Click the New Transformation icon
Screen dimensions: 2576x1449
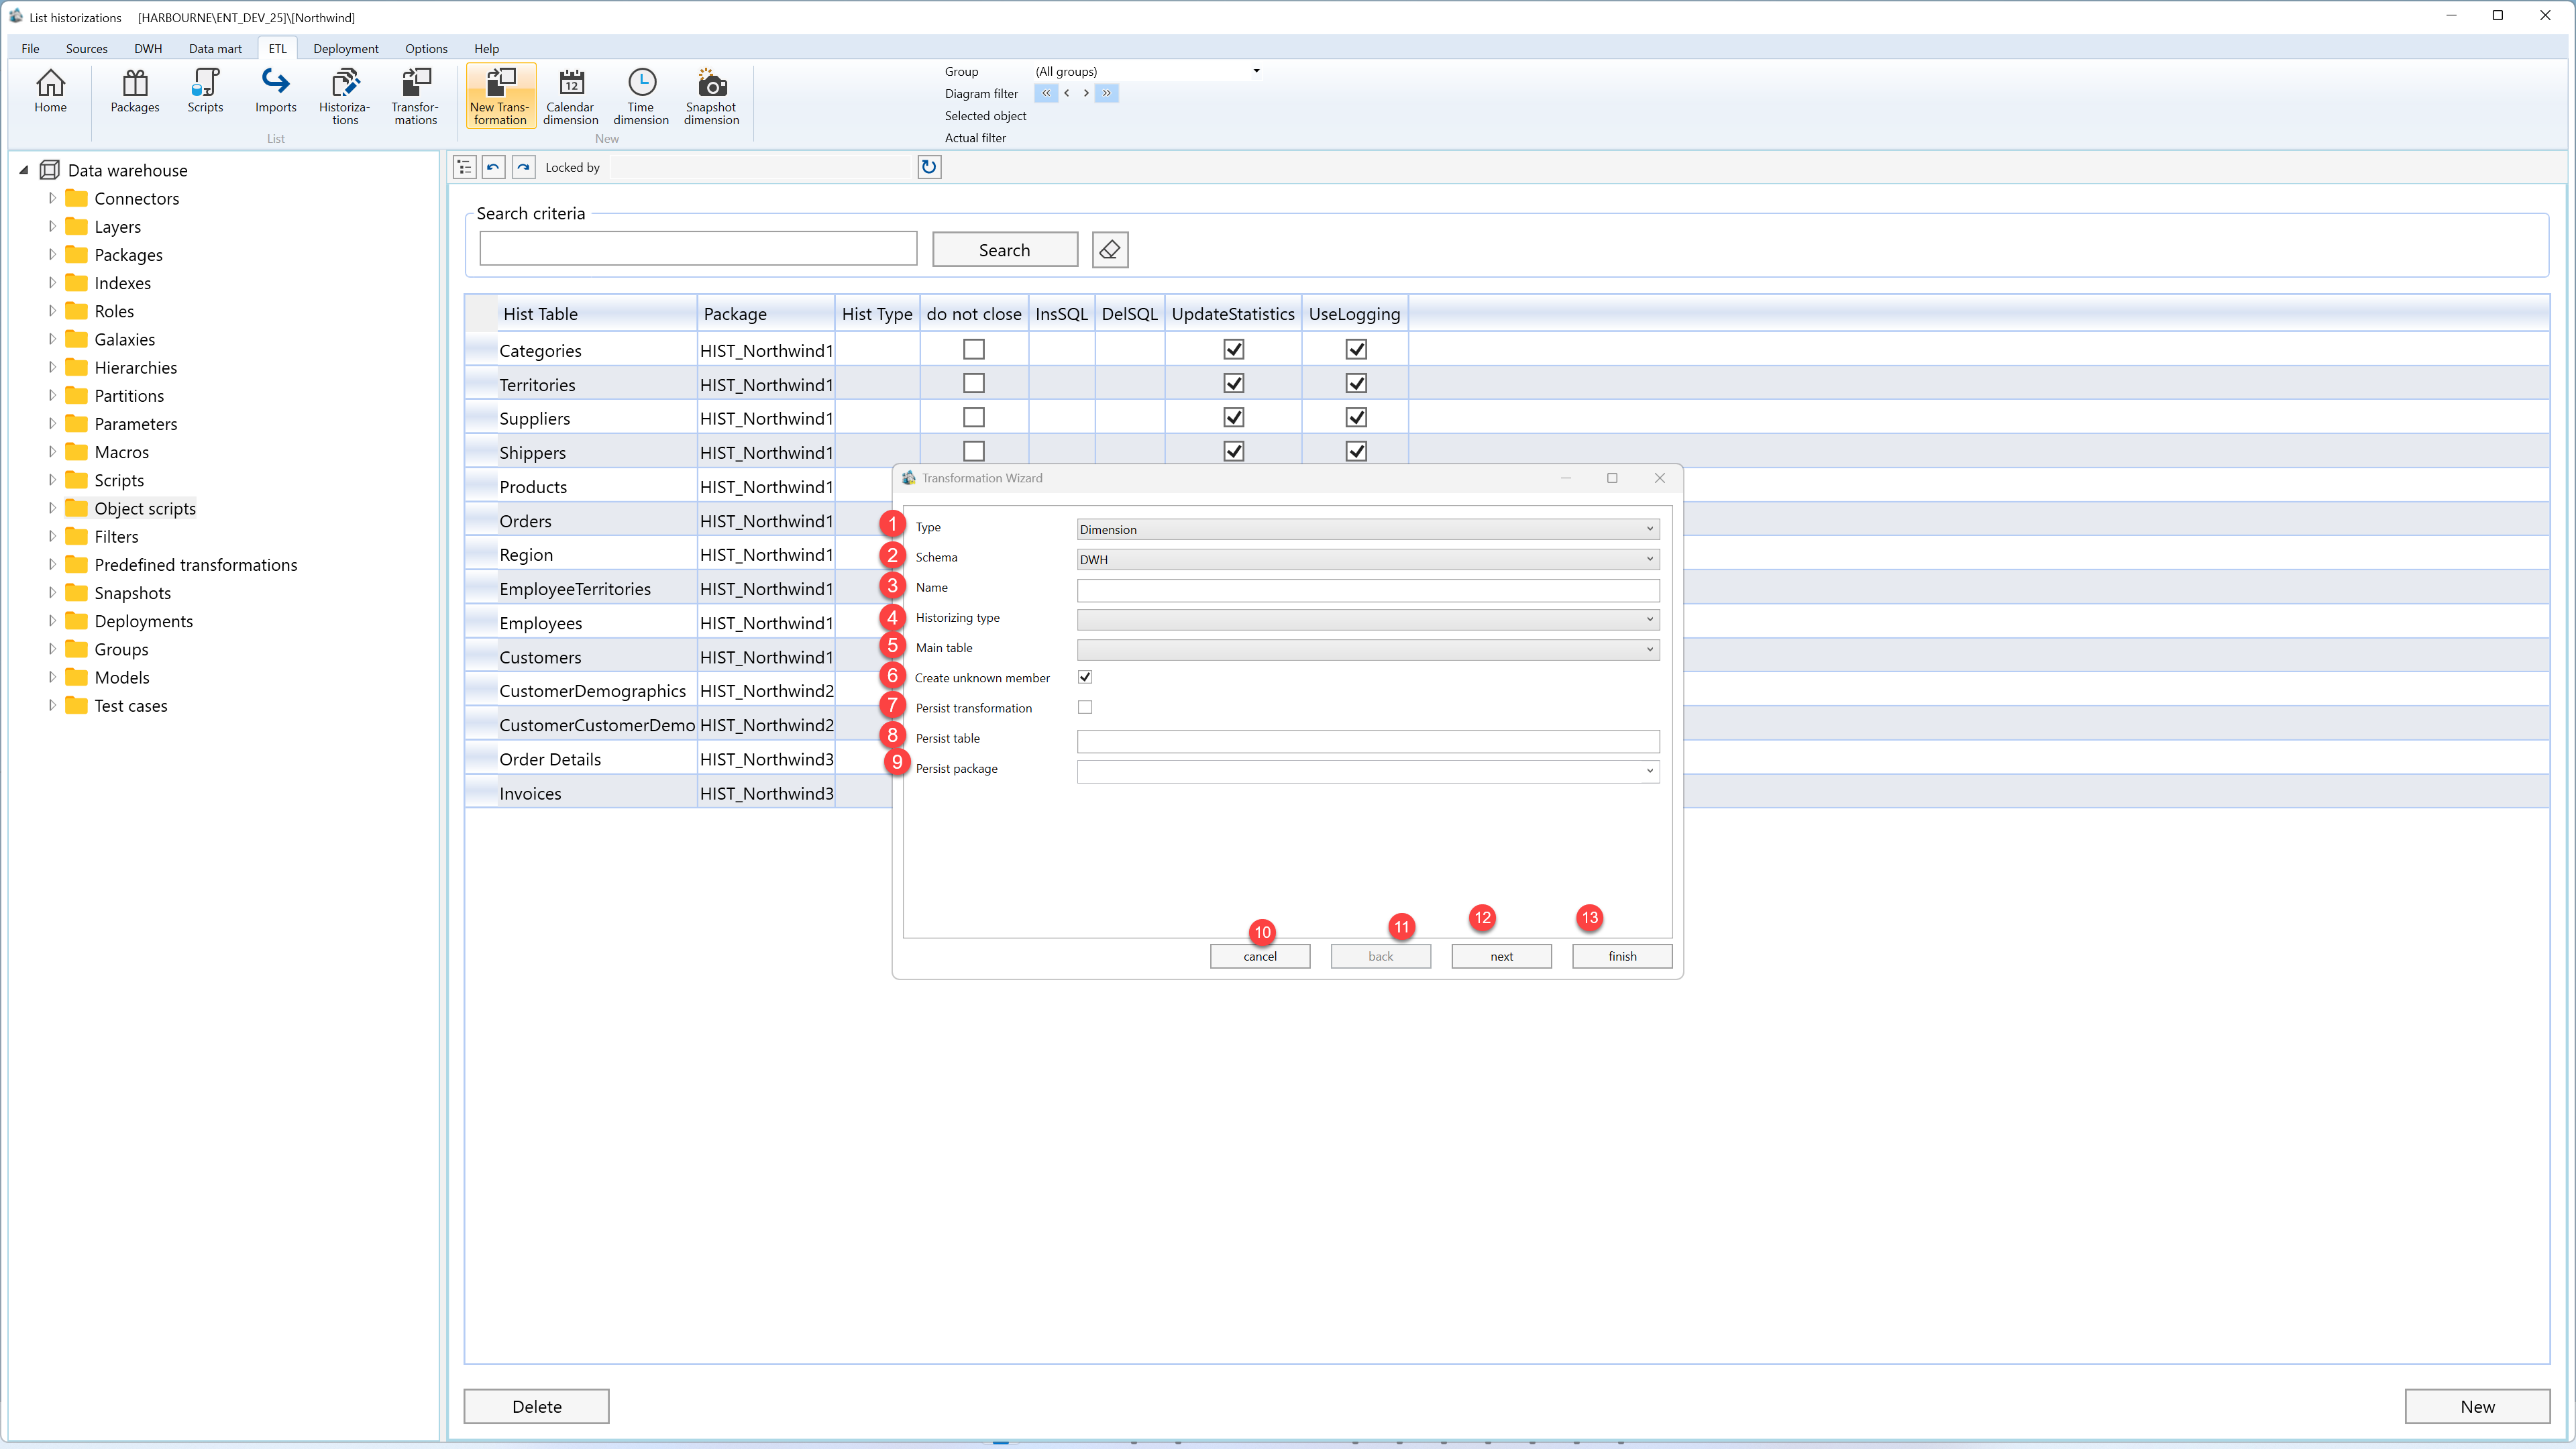[x=500, y=96]
